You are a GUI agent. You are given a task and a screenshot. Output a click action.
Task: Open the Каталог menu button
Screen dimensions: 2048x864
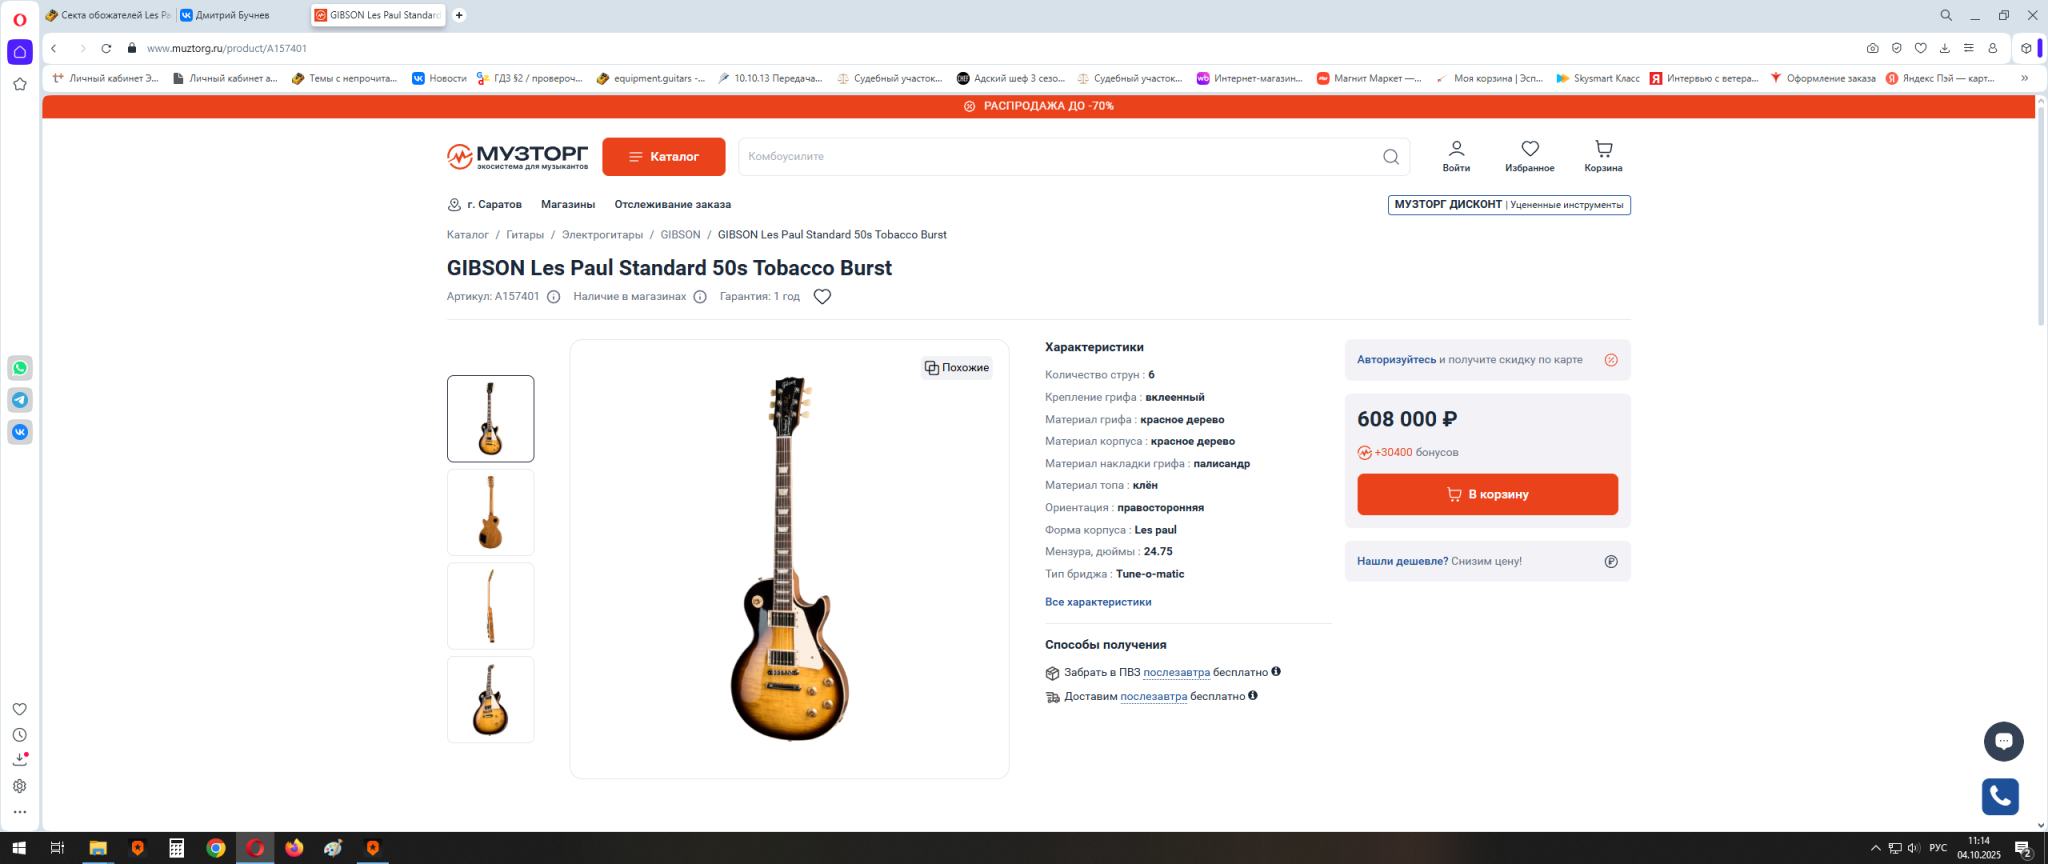[x=663, y=157]
